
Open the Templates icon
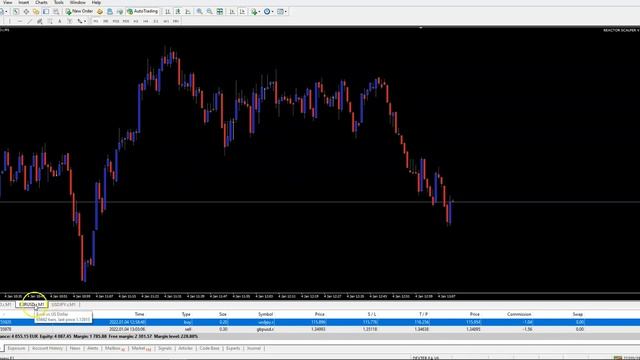click(x=280, y=11)
